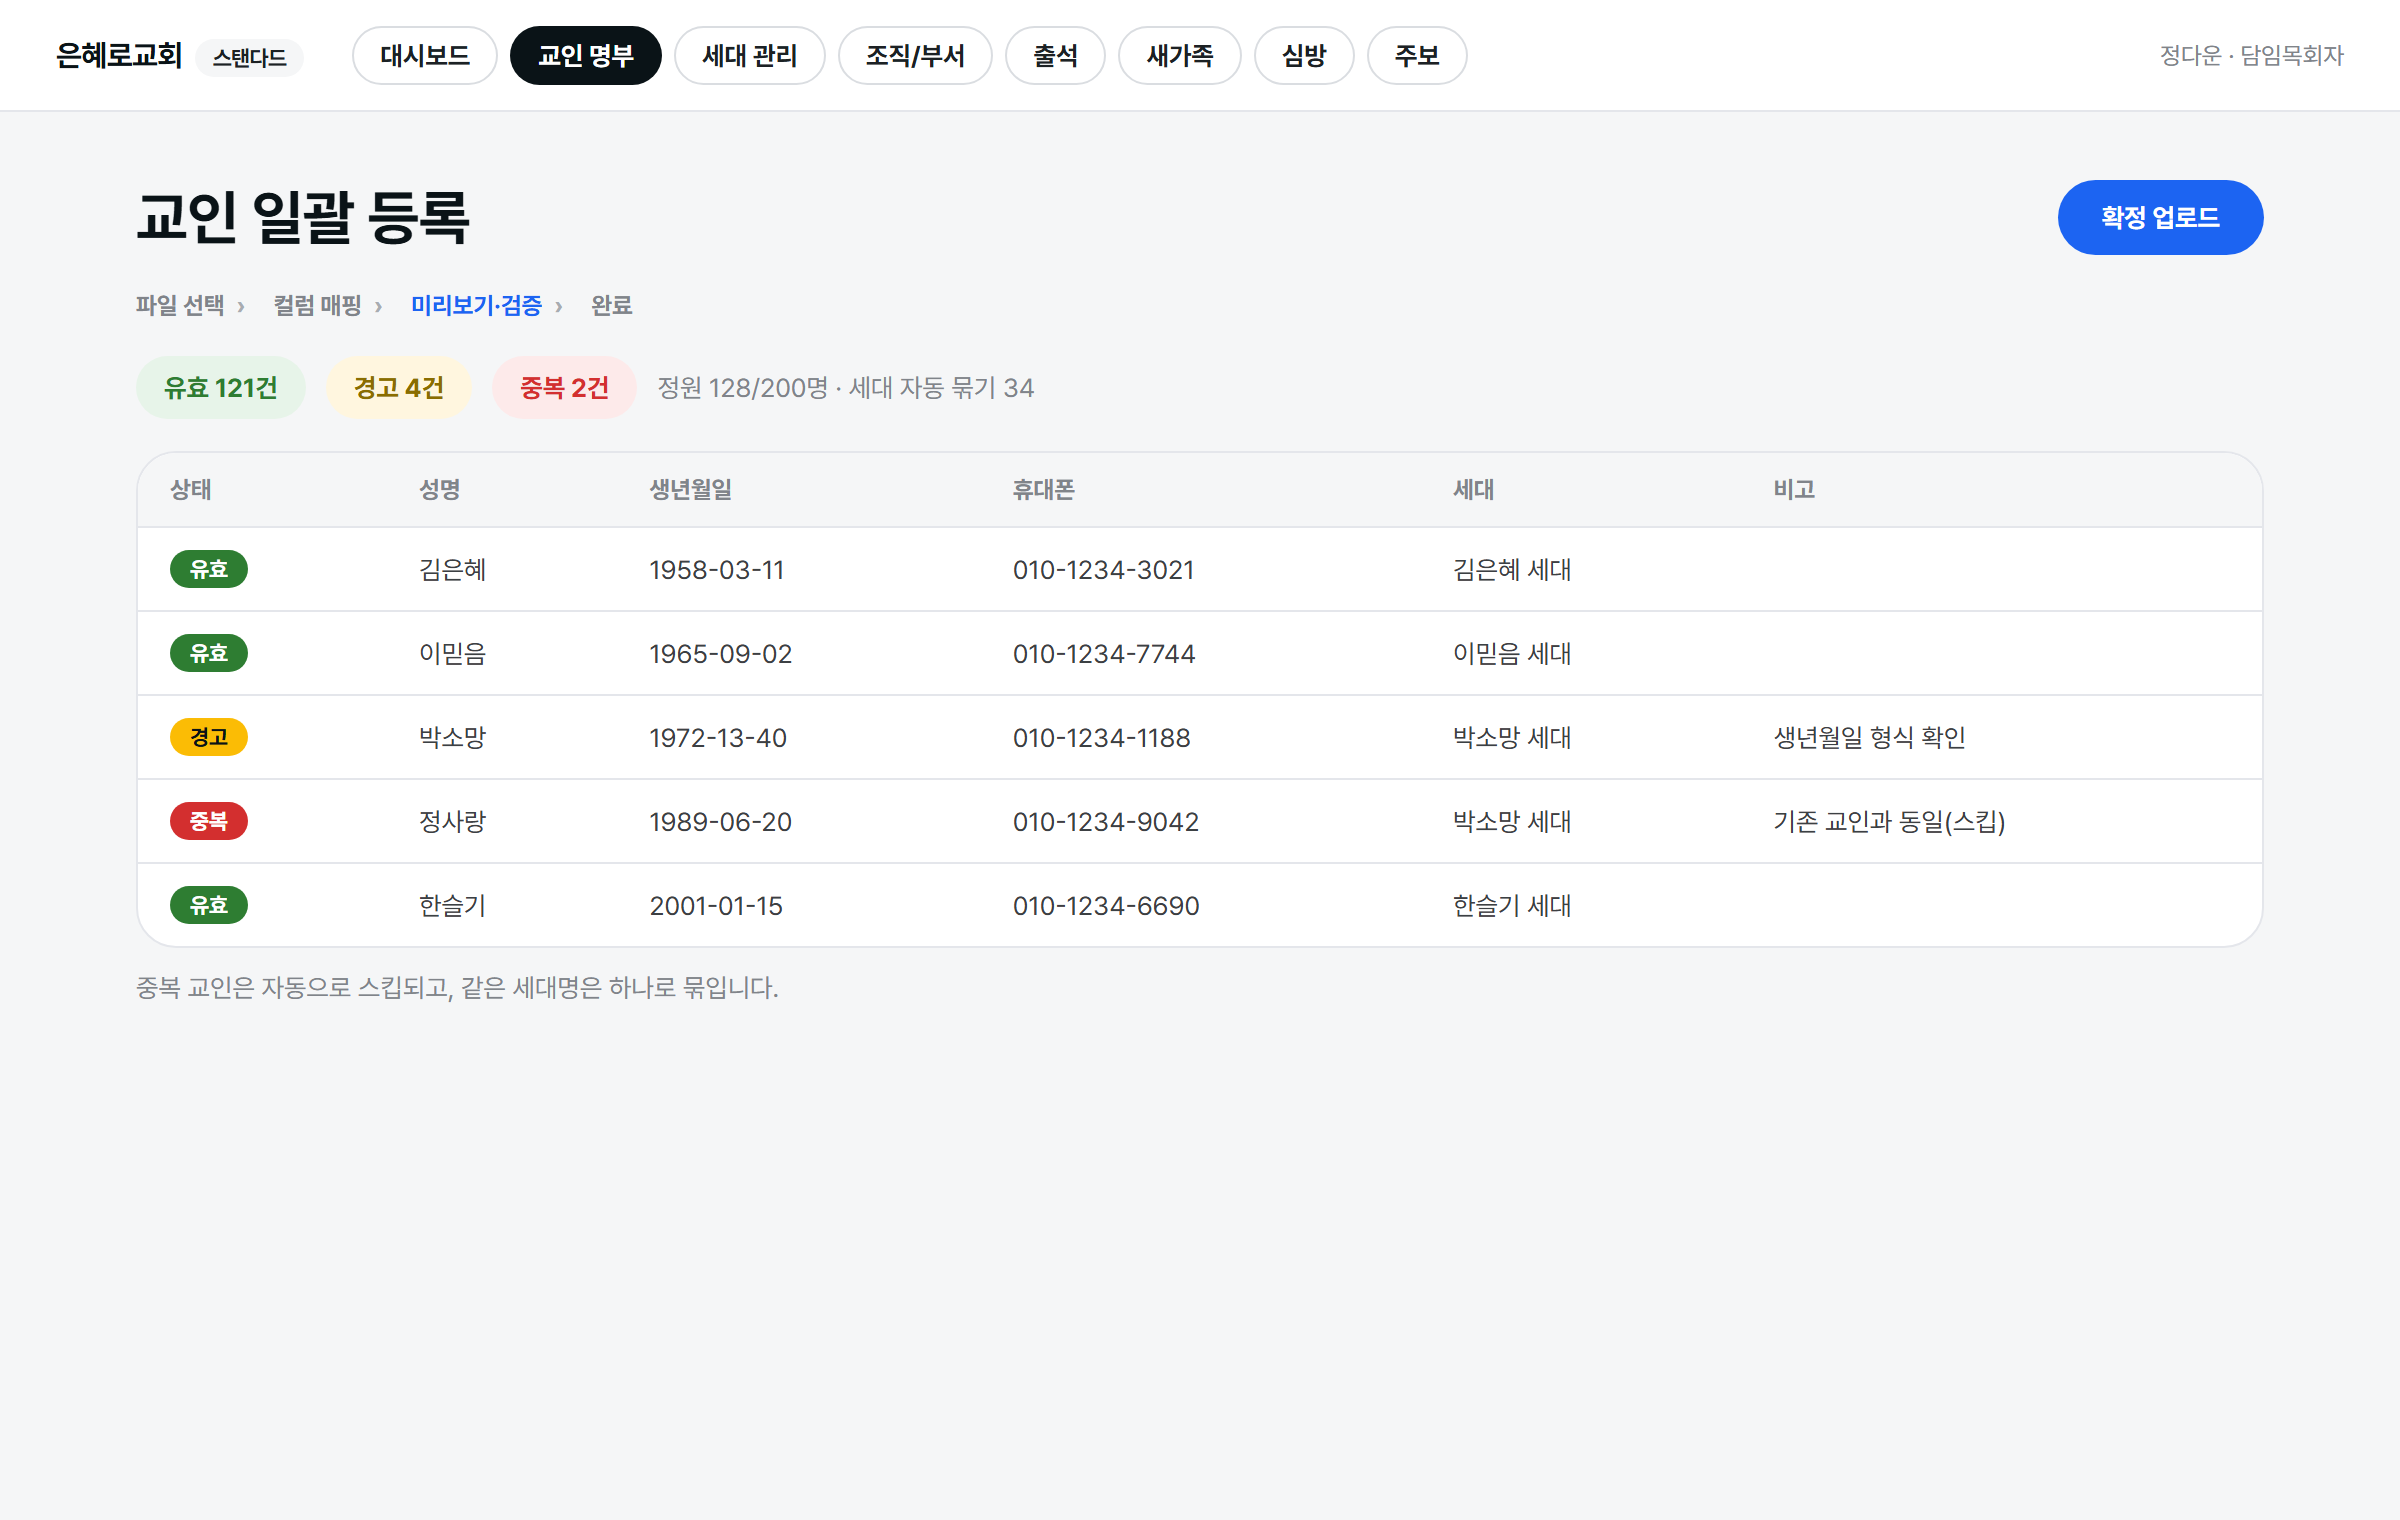The image size is (2400, 1520).
Task: Click the 유효 badge in 한슬기 row
Action: click(209, 905)
